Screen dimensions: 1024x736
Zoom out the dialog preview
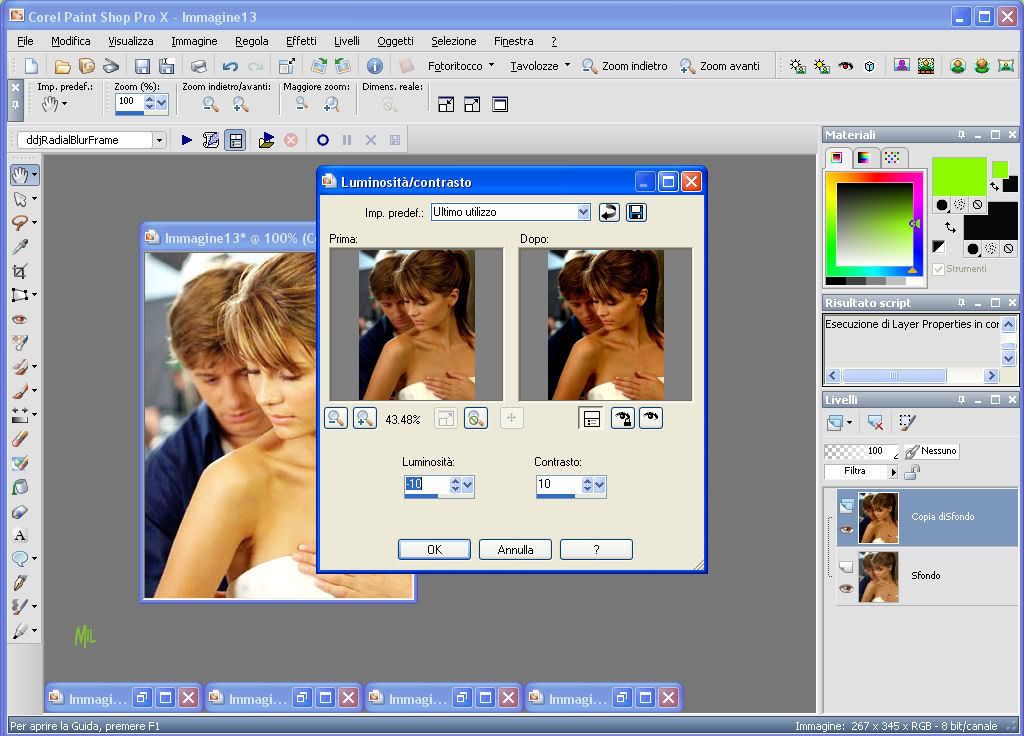[336, 419]
